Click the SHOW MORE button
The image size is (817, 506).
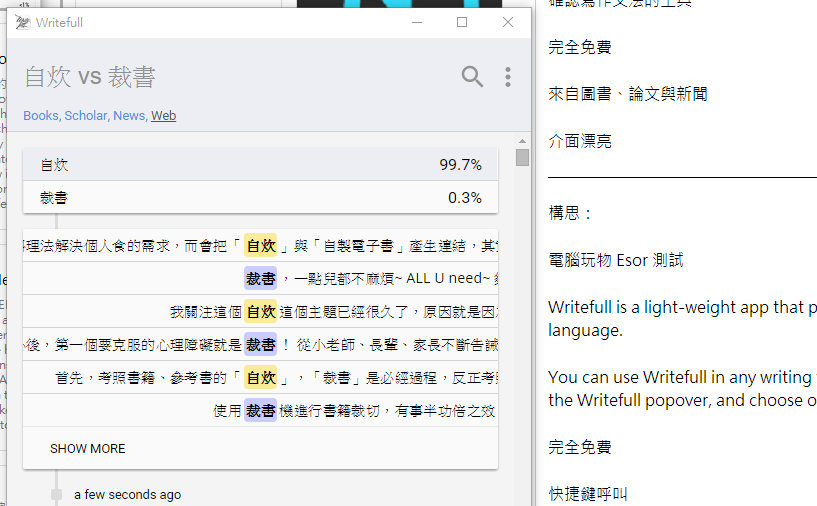pyautogui.click(x=88, y=449)
